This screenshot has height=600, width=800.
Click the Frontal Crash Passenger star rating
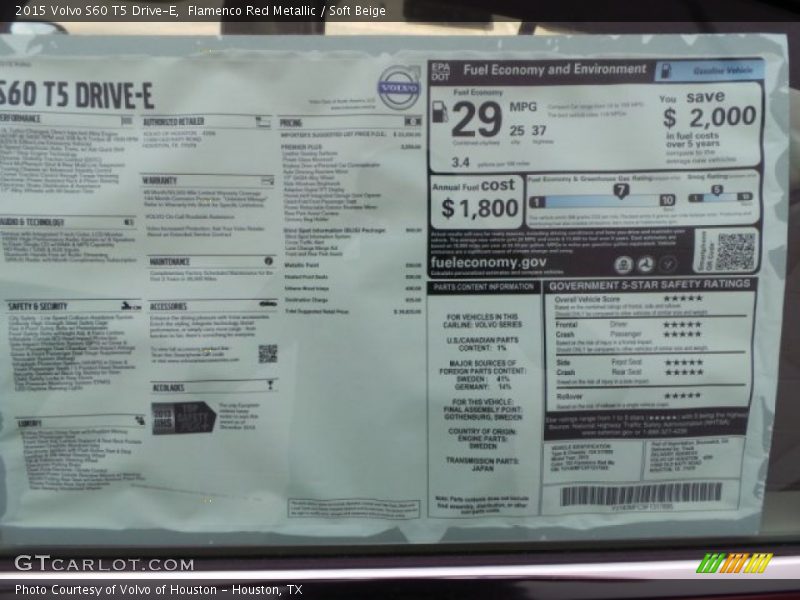[x=682, y=334]
